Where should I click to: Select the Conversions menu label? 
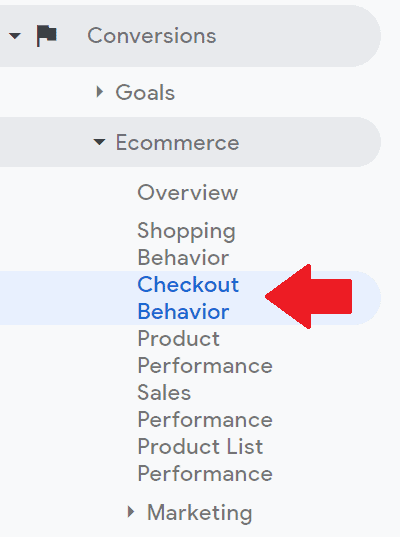[x=152, y=36]
